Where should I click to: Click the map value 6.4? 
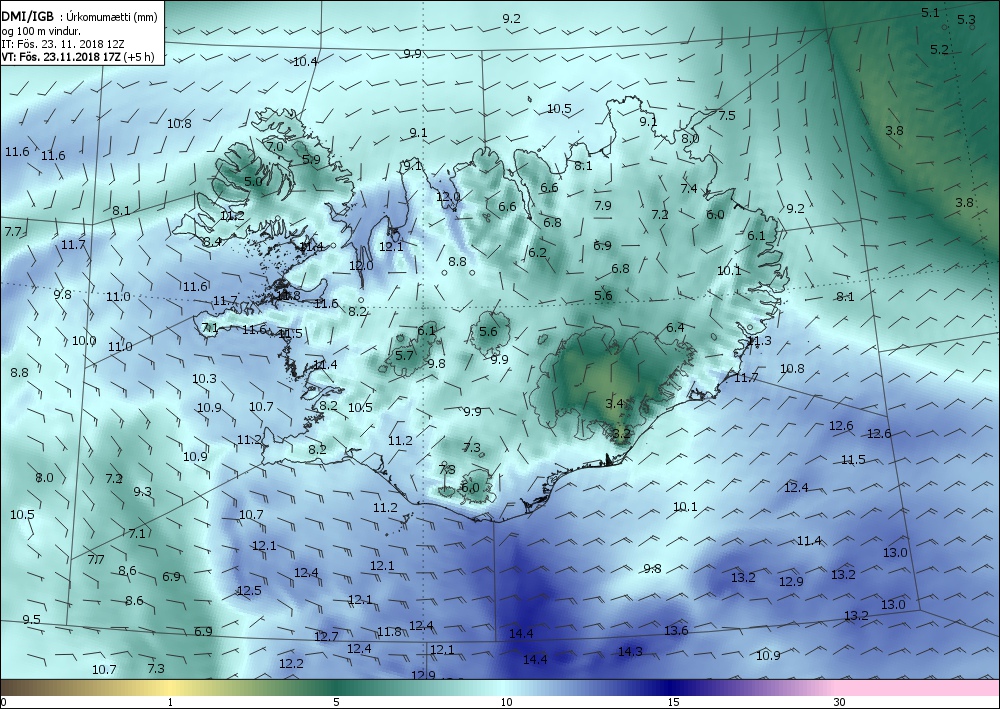coord(675,327)
